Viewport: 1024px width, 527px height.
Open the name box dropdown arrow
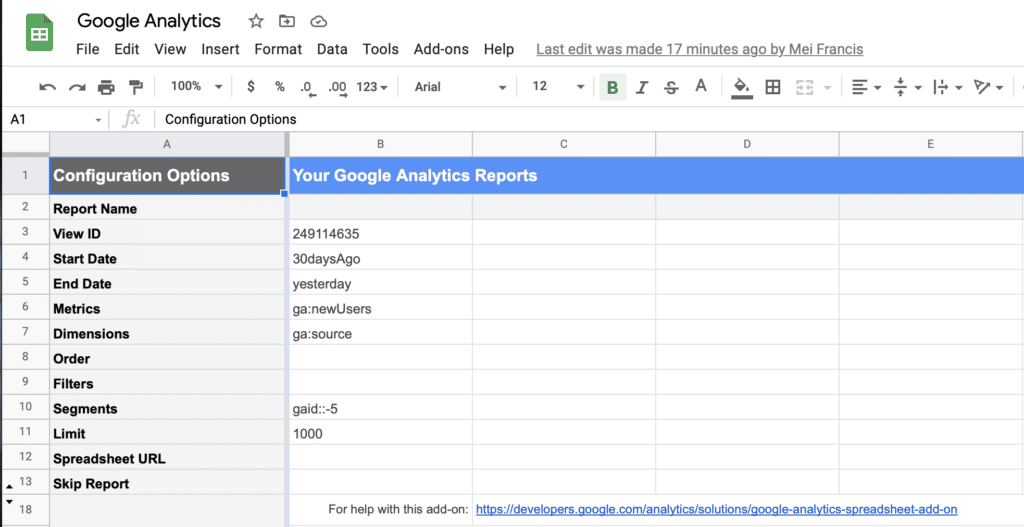click(98, 120)
